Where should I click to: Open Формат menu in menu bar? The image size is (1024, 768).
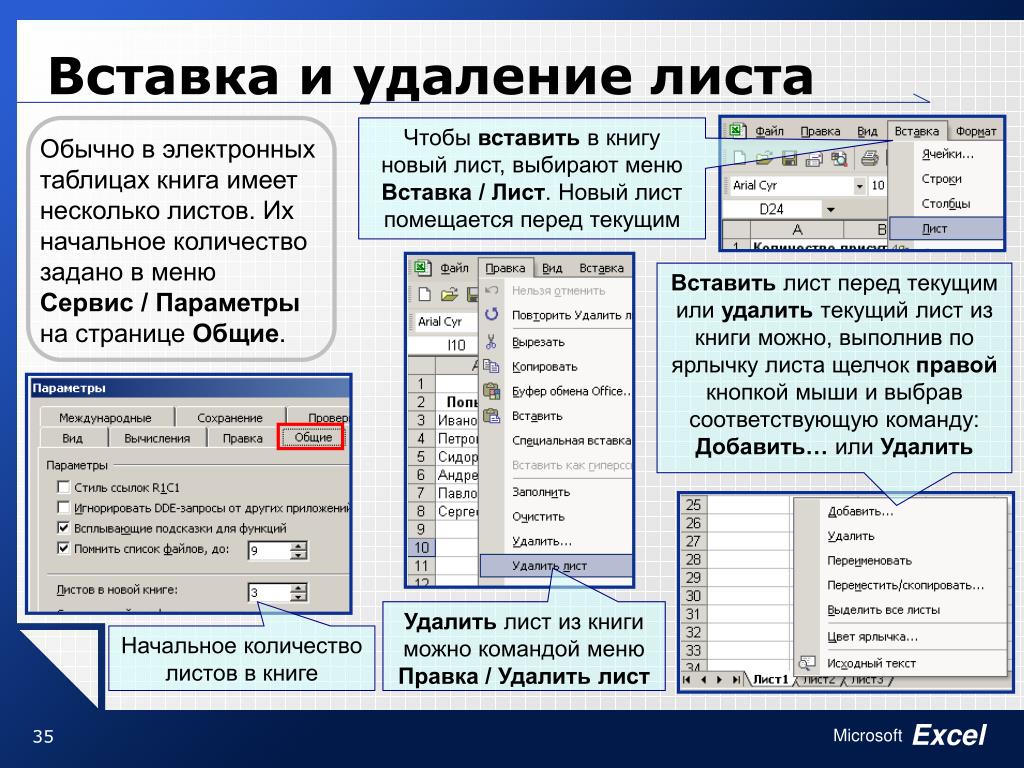[x=976, y=131]
